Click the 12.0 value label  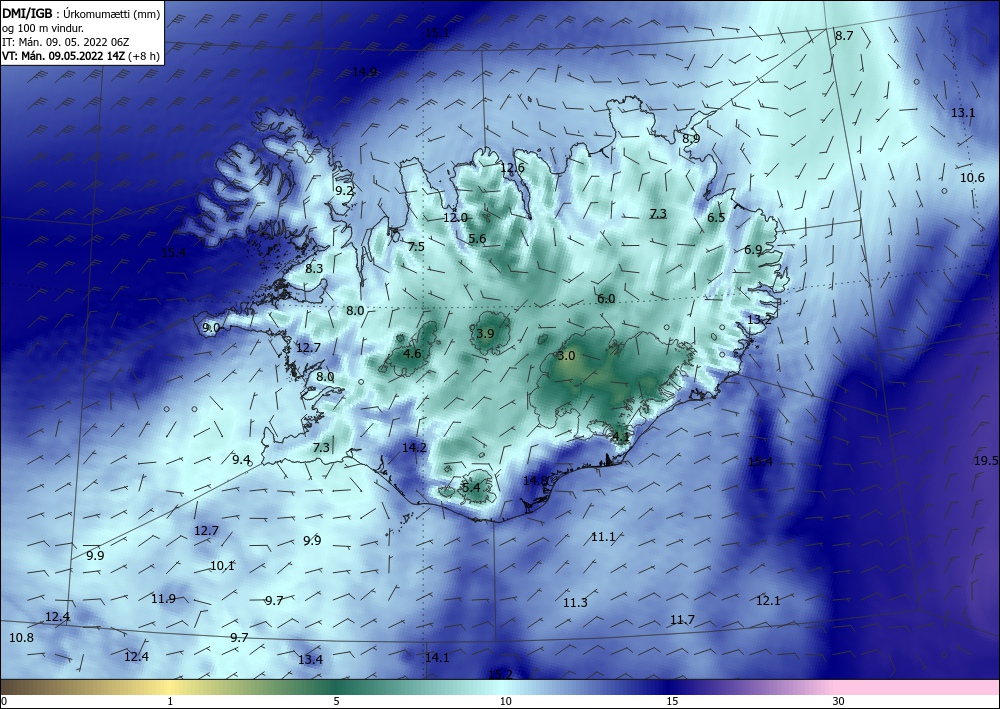coord(455,217)
